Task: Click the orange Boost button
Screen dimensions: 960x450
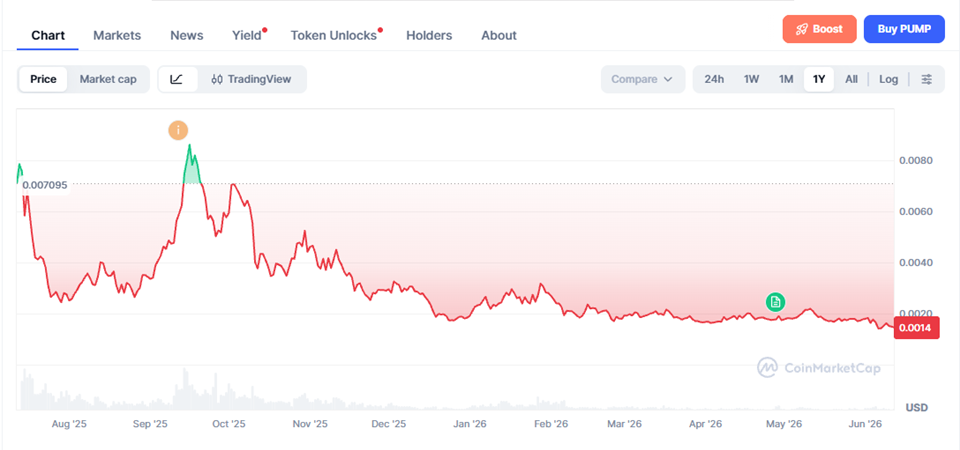Action: (x=819, y=29)
